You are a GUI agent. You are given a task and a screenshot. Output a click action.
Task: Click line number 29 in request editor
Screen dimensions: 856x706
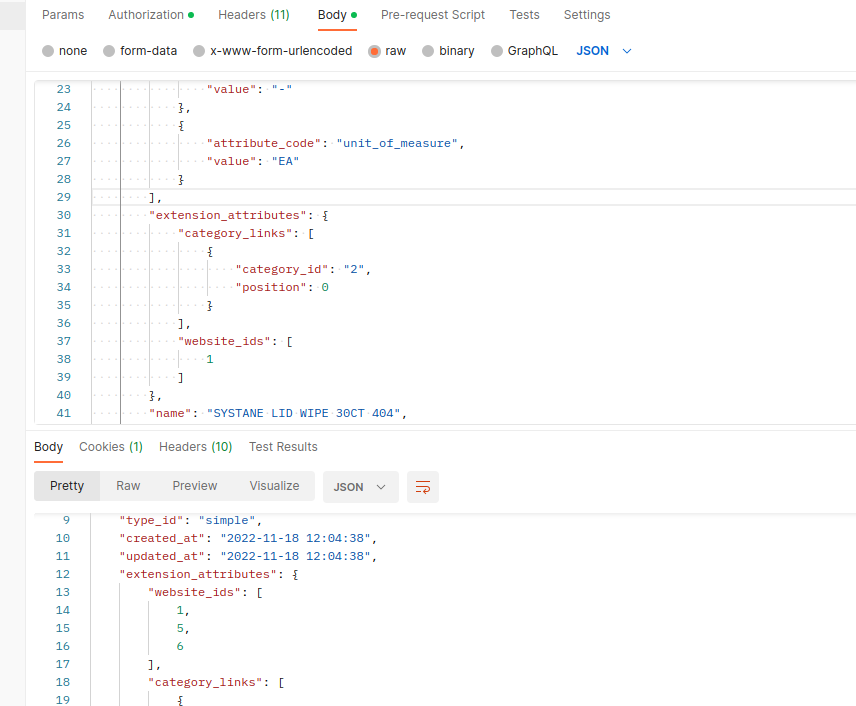[x=64, y=197]
